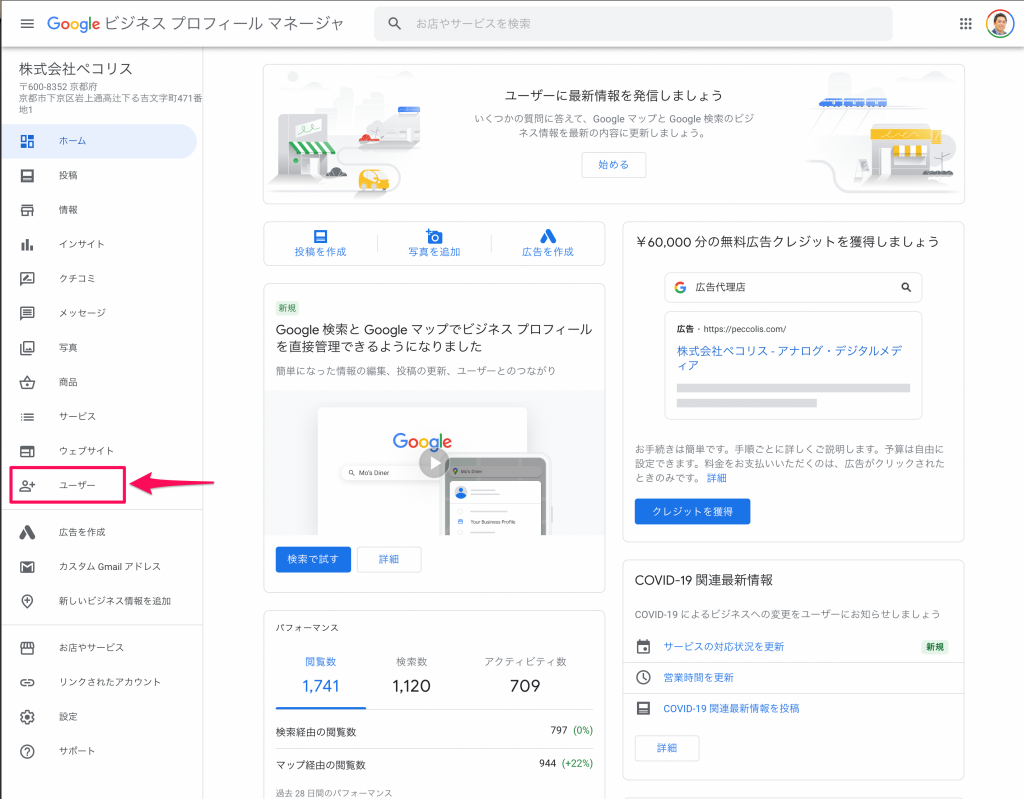The width and height of the screenshot is (1024, 799).
Task: Click the 広告を作成 quick action
Action: point(547,244)
